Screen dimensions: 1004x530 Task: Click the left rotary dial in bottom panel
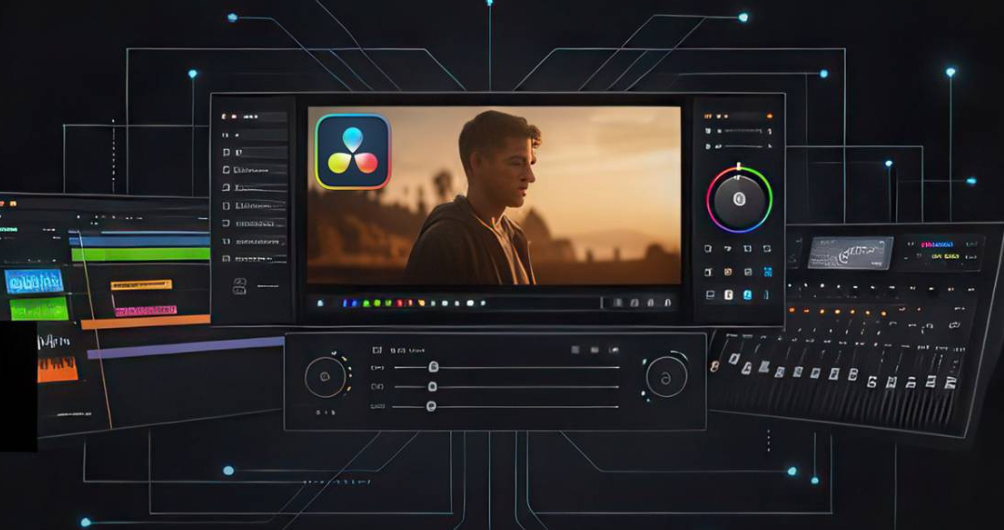point(324,377)
